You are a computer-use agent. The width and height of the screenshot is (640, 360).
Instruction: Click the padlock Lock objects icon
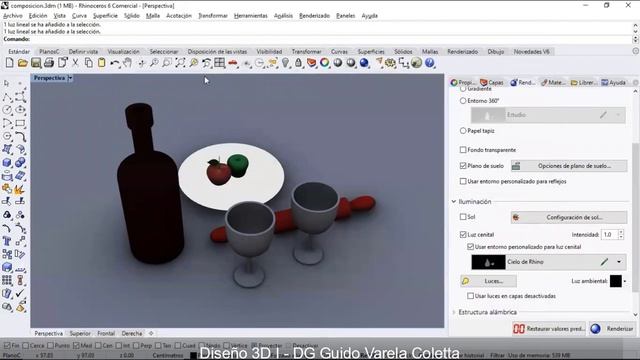click(298, 63)
